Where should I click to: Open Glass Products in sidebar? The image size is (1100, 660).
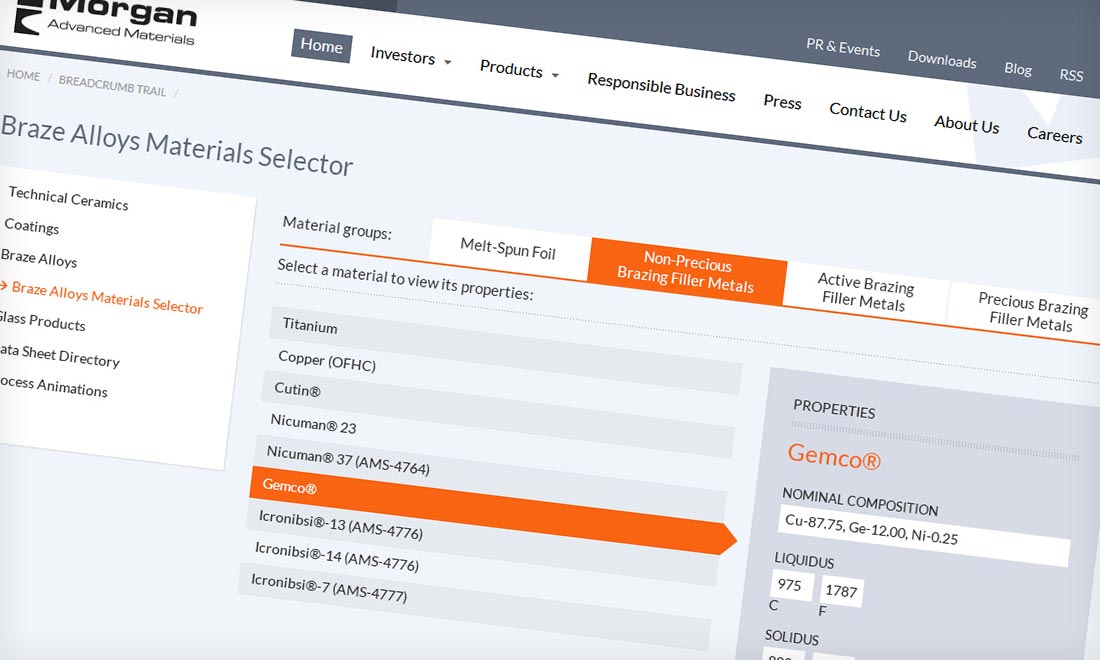42,321
